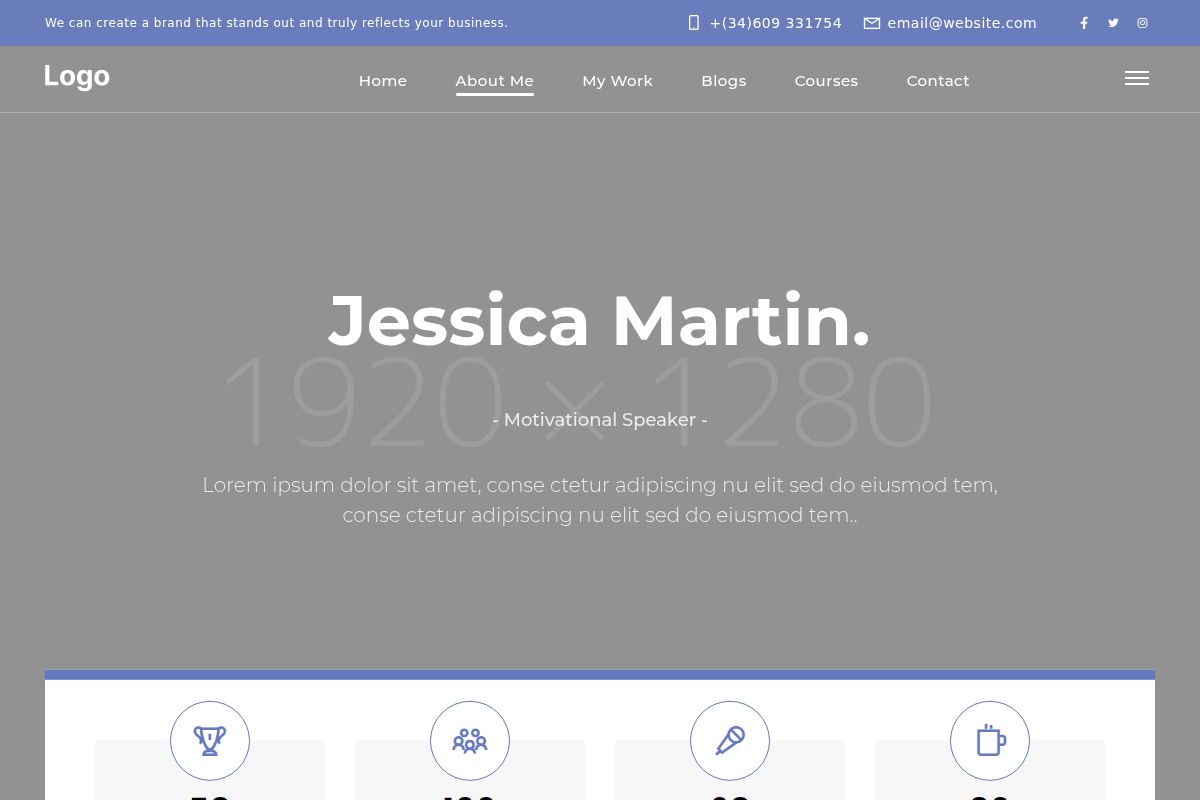Click the microphone icon circle
Image resolution: width=1200 pixels, height=800 pixels.
(x=730, y=741)
